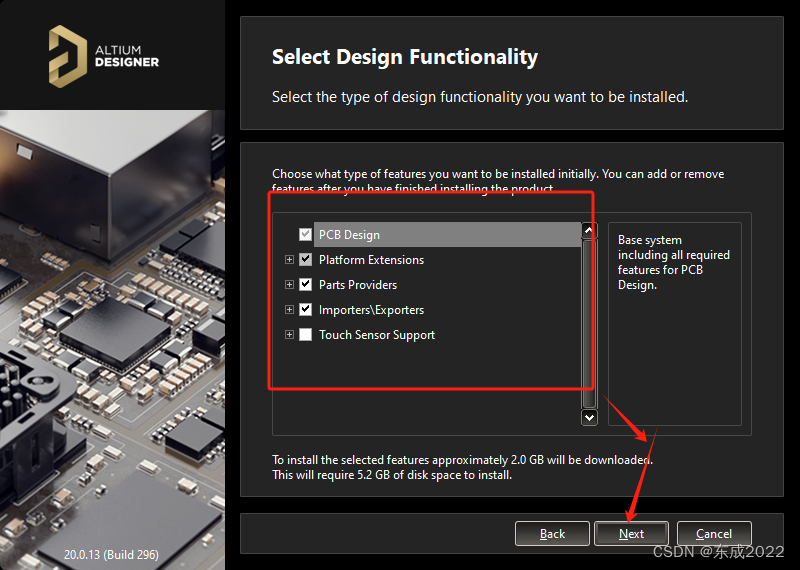
Task: Select the Touch Sensor Support label
Action: tap(377, 335)
